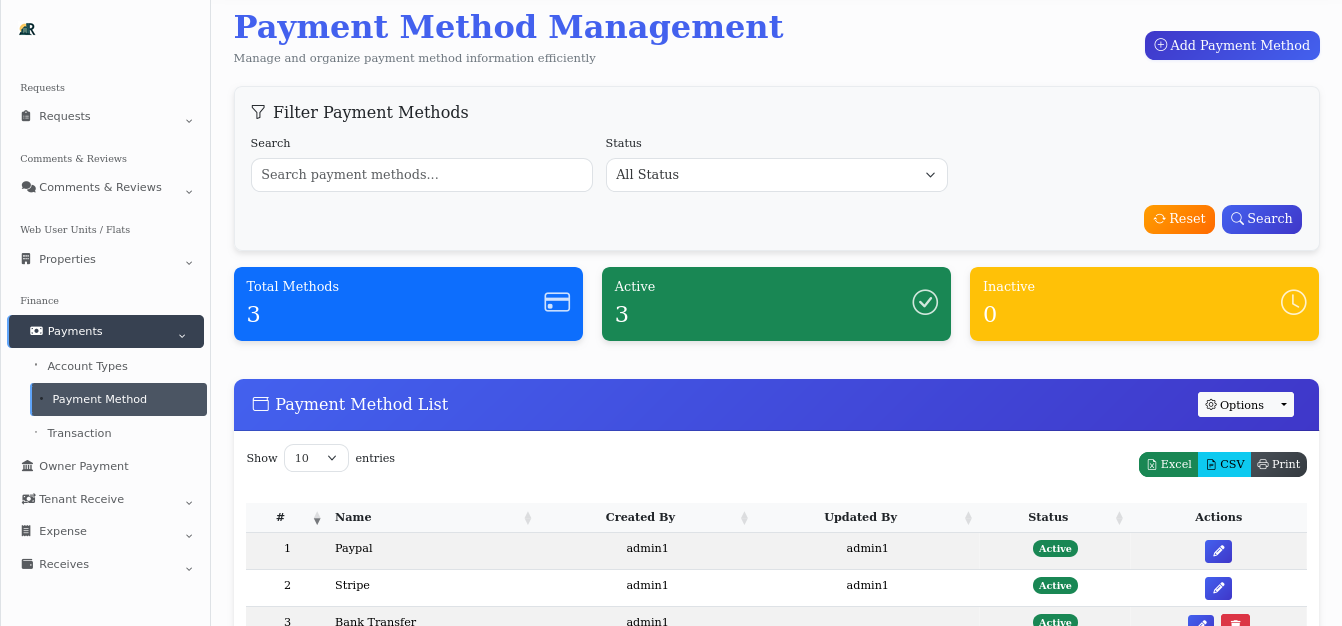Viewport: 1342px width, 626px height.
Task: Click the delete icon for Bank Transfer
Action: (x=1235, y=621)
